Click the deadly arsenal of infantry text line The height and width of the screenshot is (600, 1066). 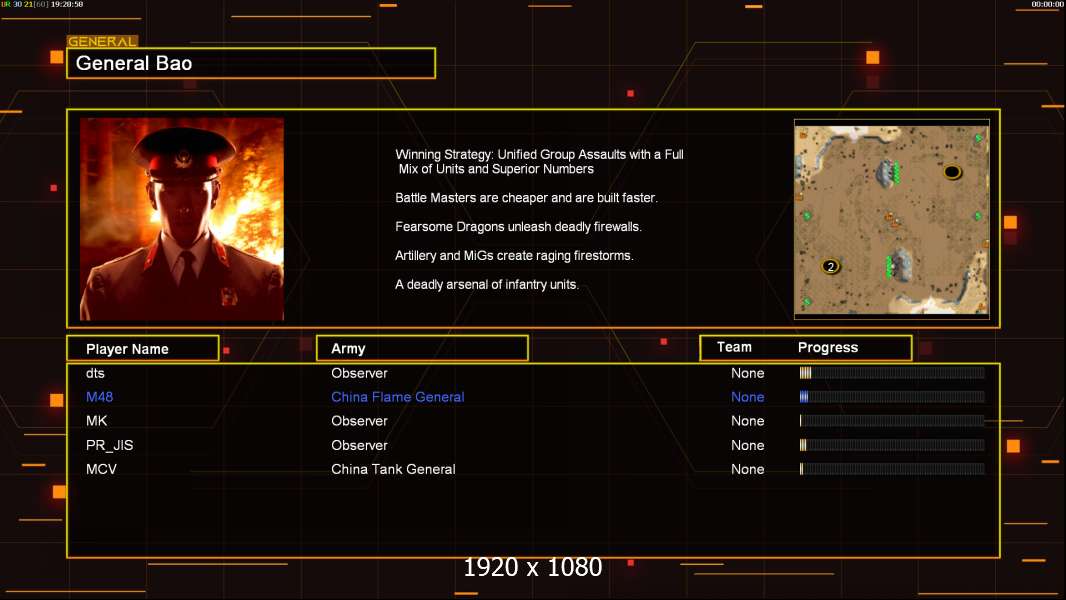pos(487,285)
